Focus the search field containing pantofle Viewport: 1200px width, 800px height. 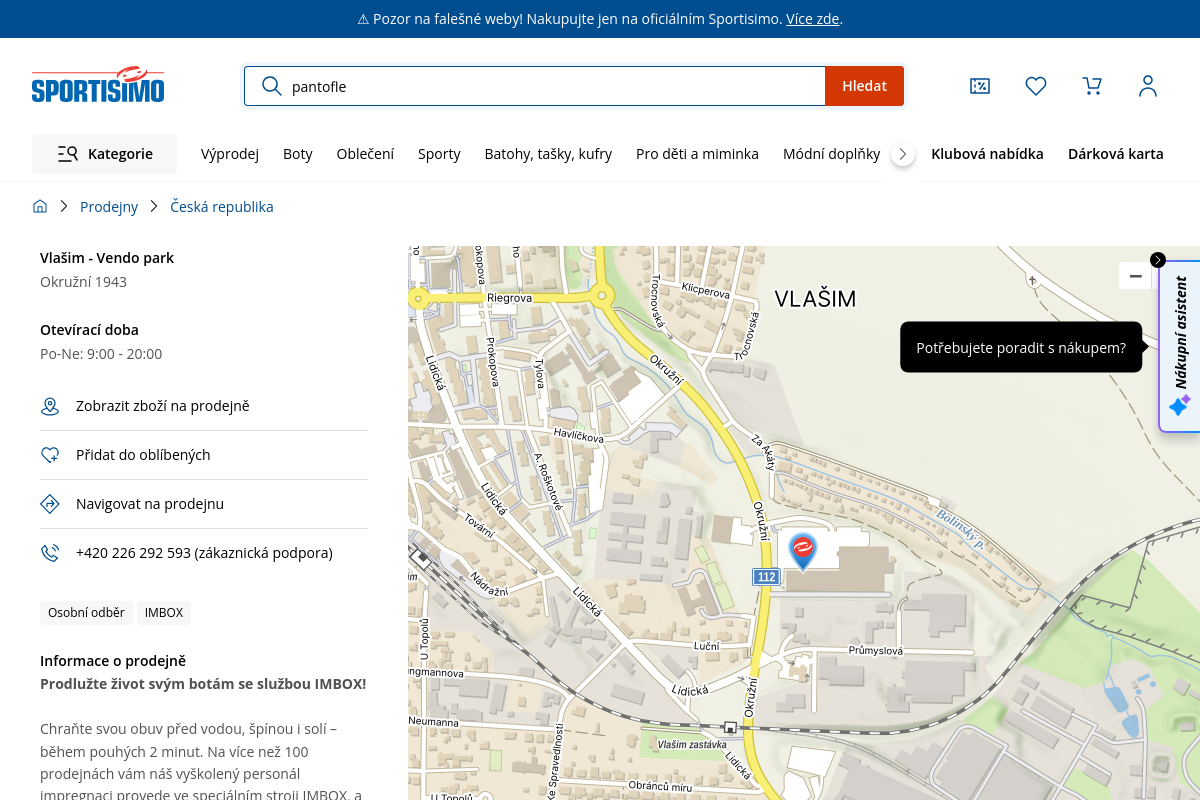[x=535, y=86]
